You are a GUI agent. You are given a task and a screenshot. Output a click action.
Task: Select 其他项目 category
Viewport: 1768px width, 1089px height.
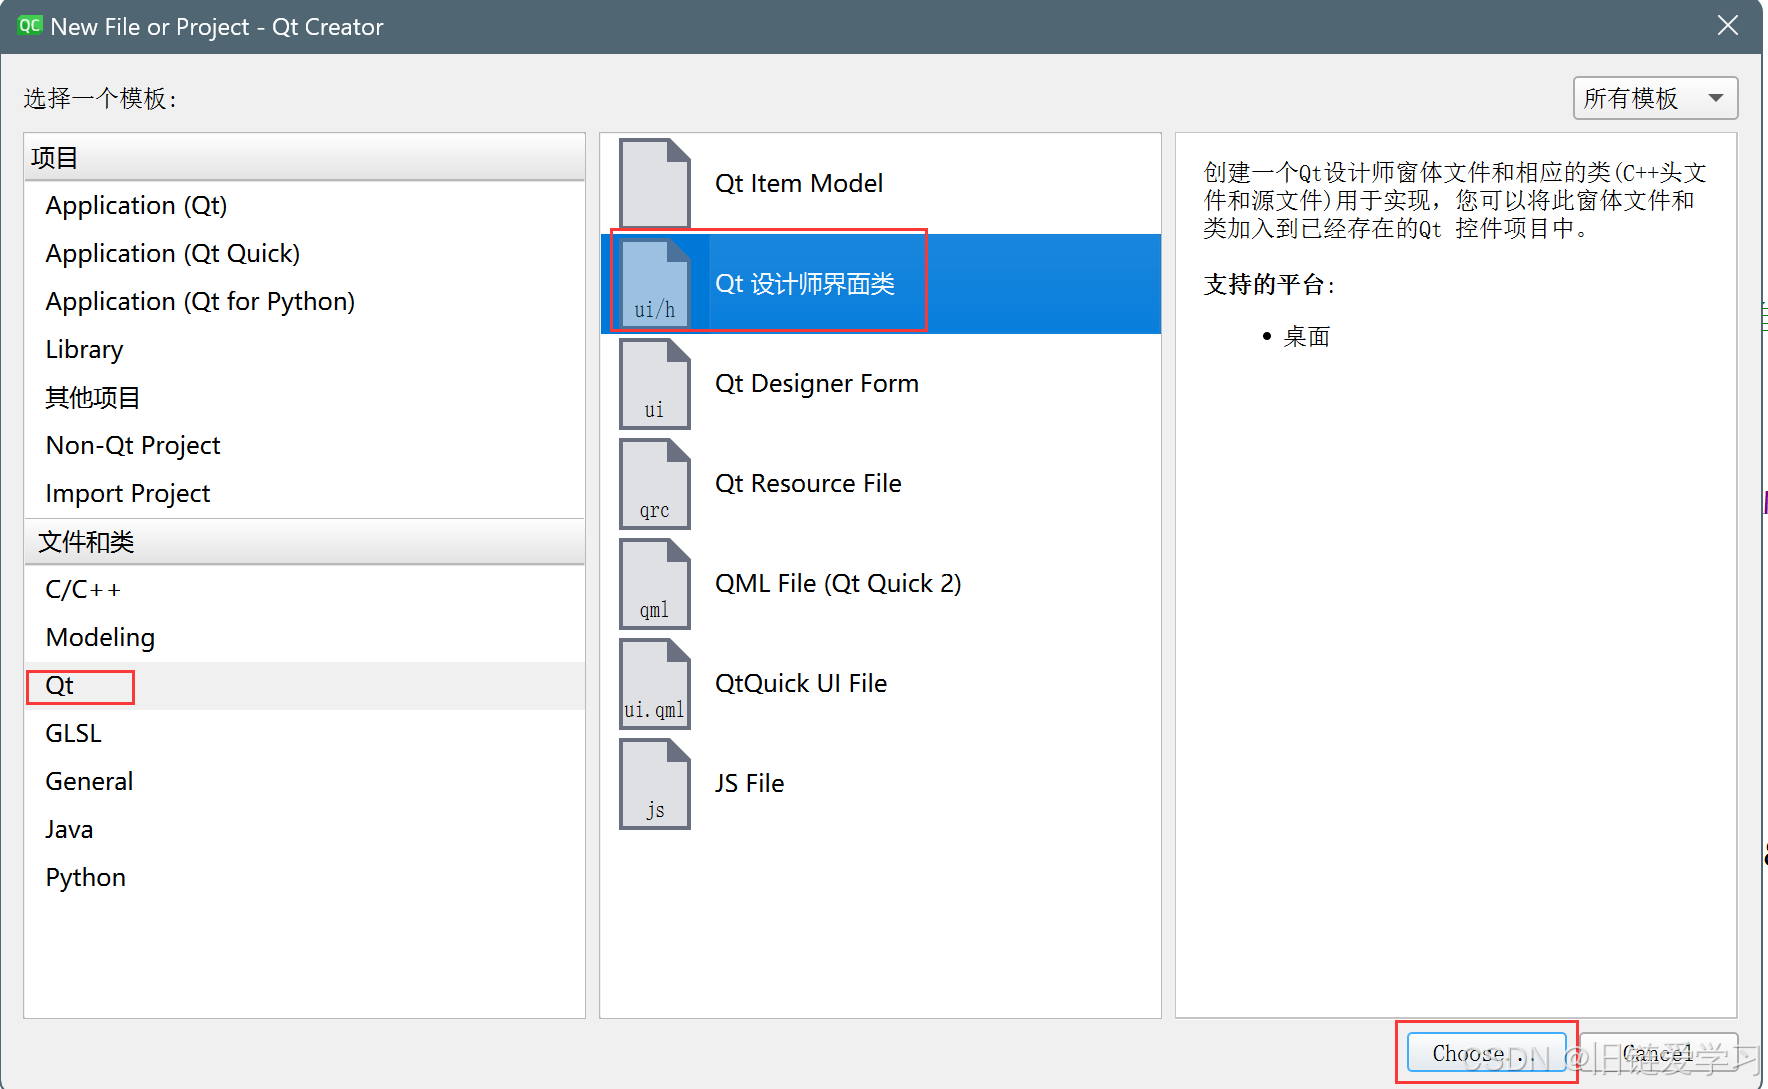coord(304,397)
